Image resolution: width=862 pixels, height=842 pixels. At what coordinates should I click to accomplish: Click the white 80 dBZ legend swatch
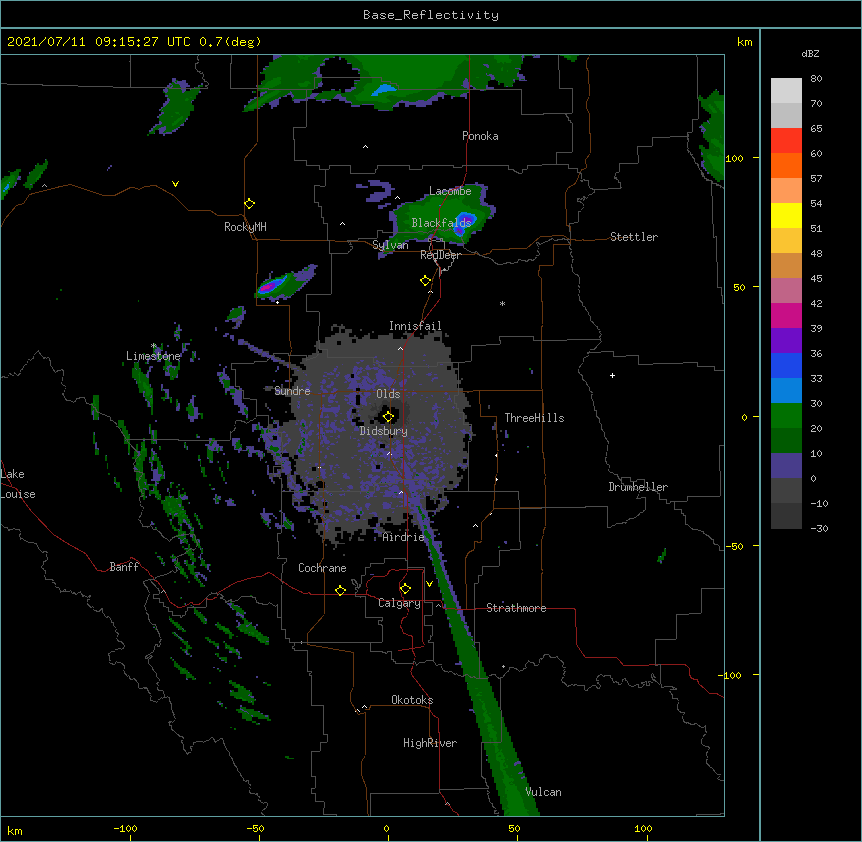(x=786, y=91)
